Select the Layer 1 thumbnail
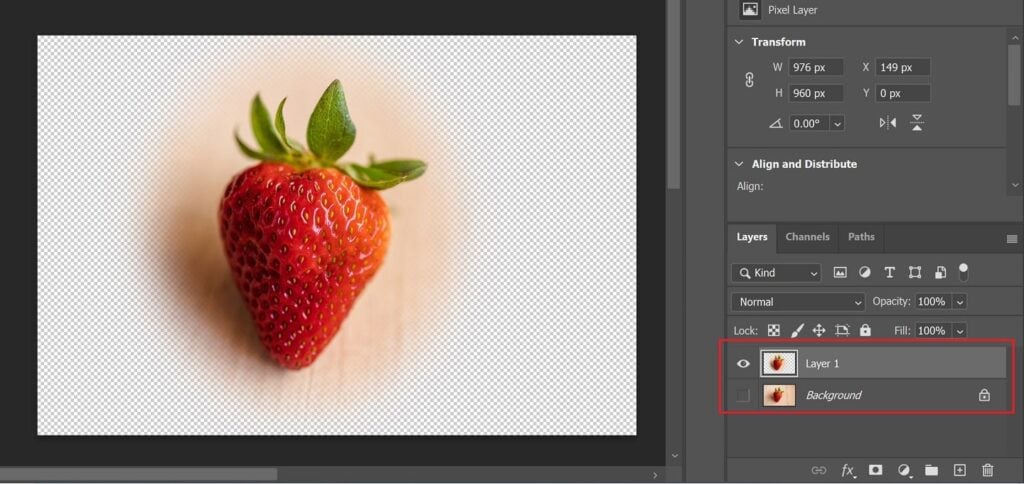The height and width of the screenshot is (484, 1024). coord(779,364)
